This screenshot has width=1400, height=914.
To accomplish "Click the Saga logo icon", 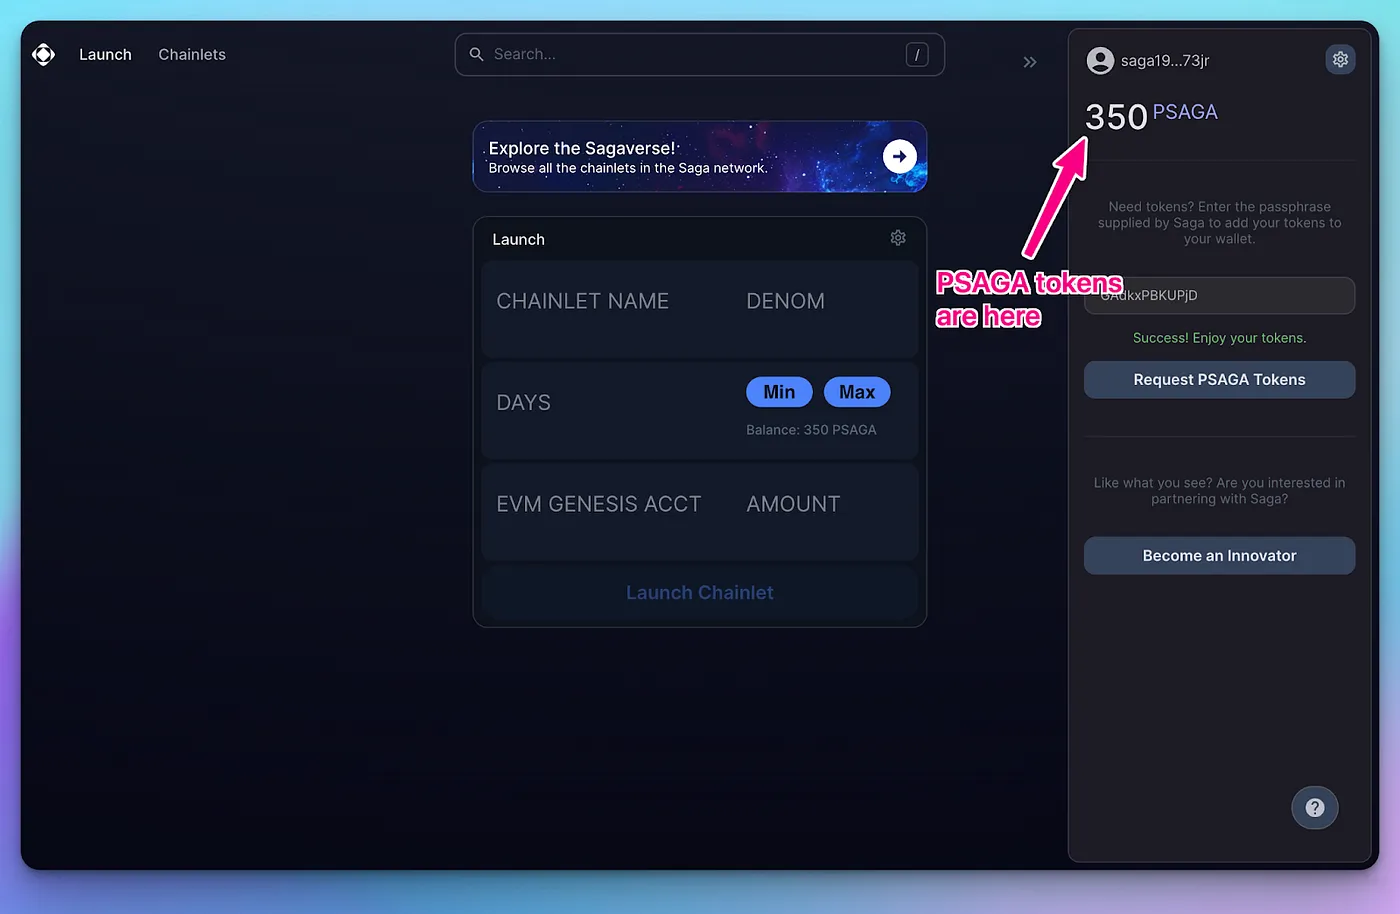I will [43, 54].
